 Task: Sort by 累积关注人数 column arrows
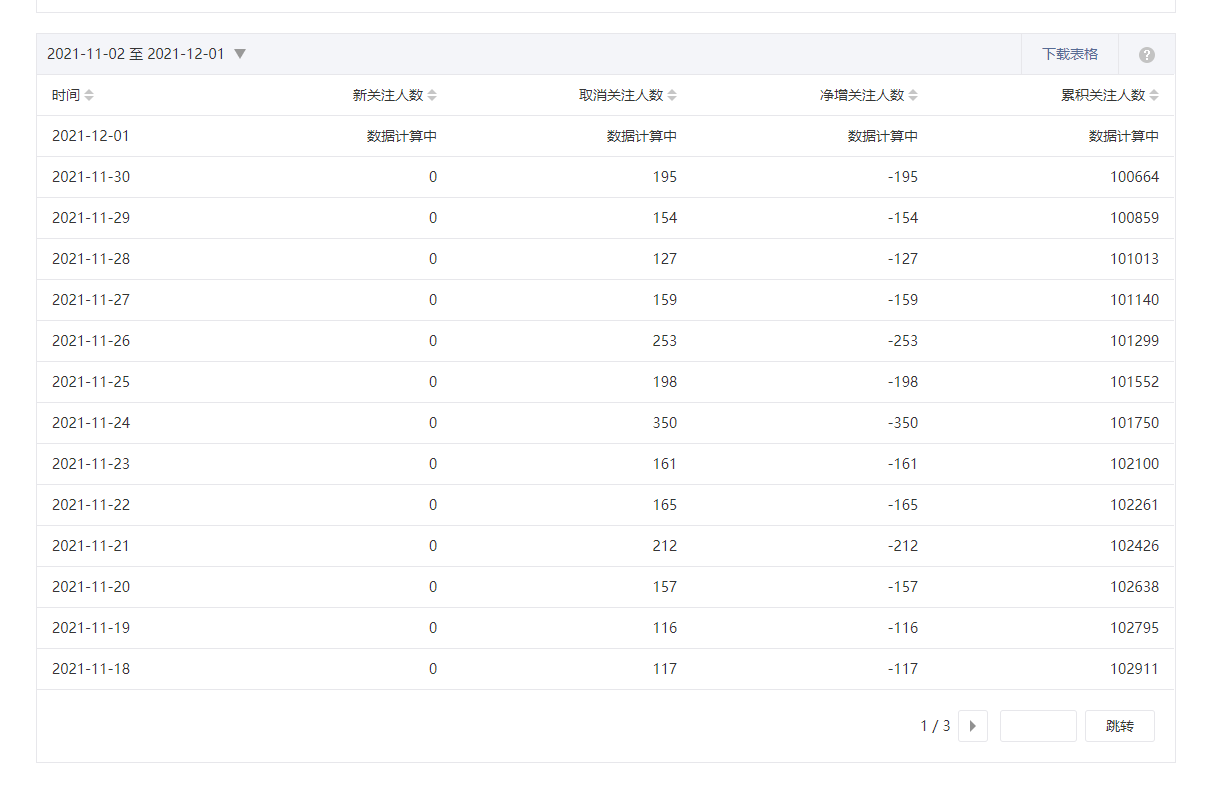point(1154,96)
